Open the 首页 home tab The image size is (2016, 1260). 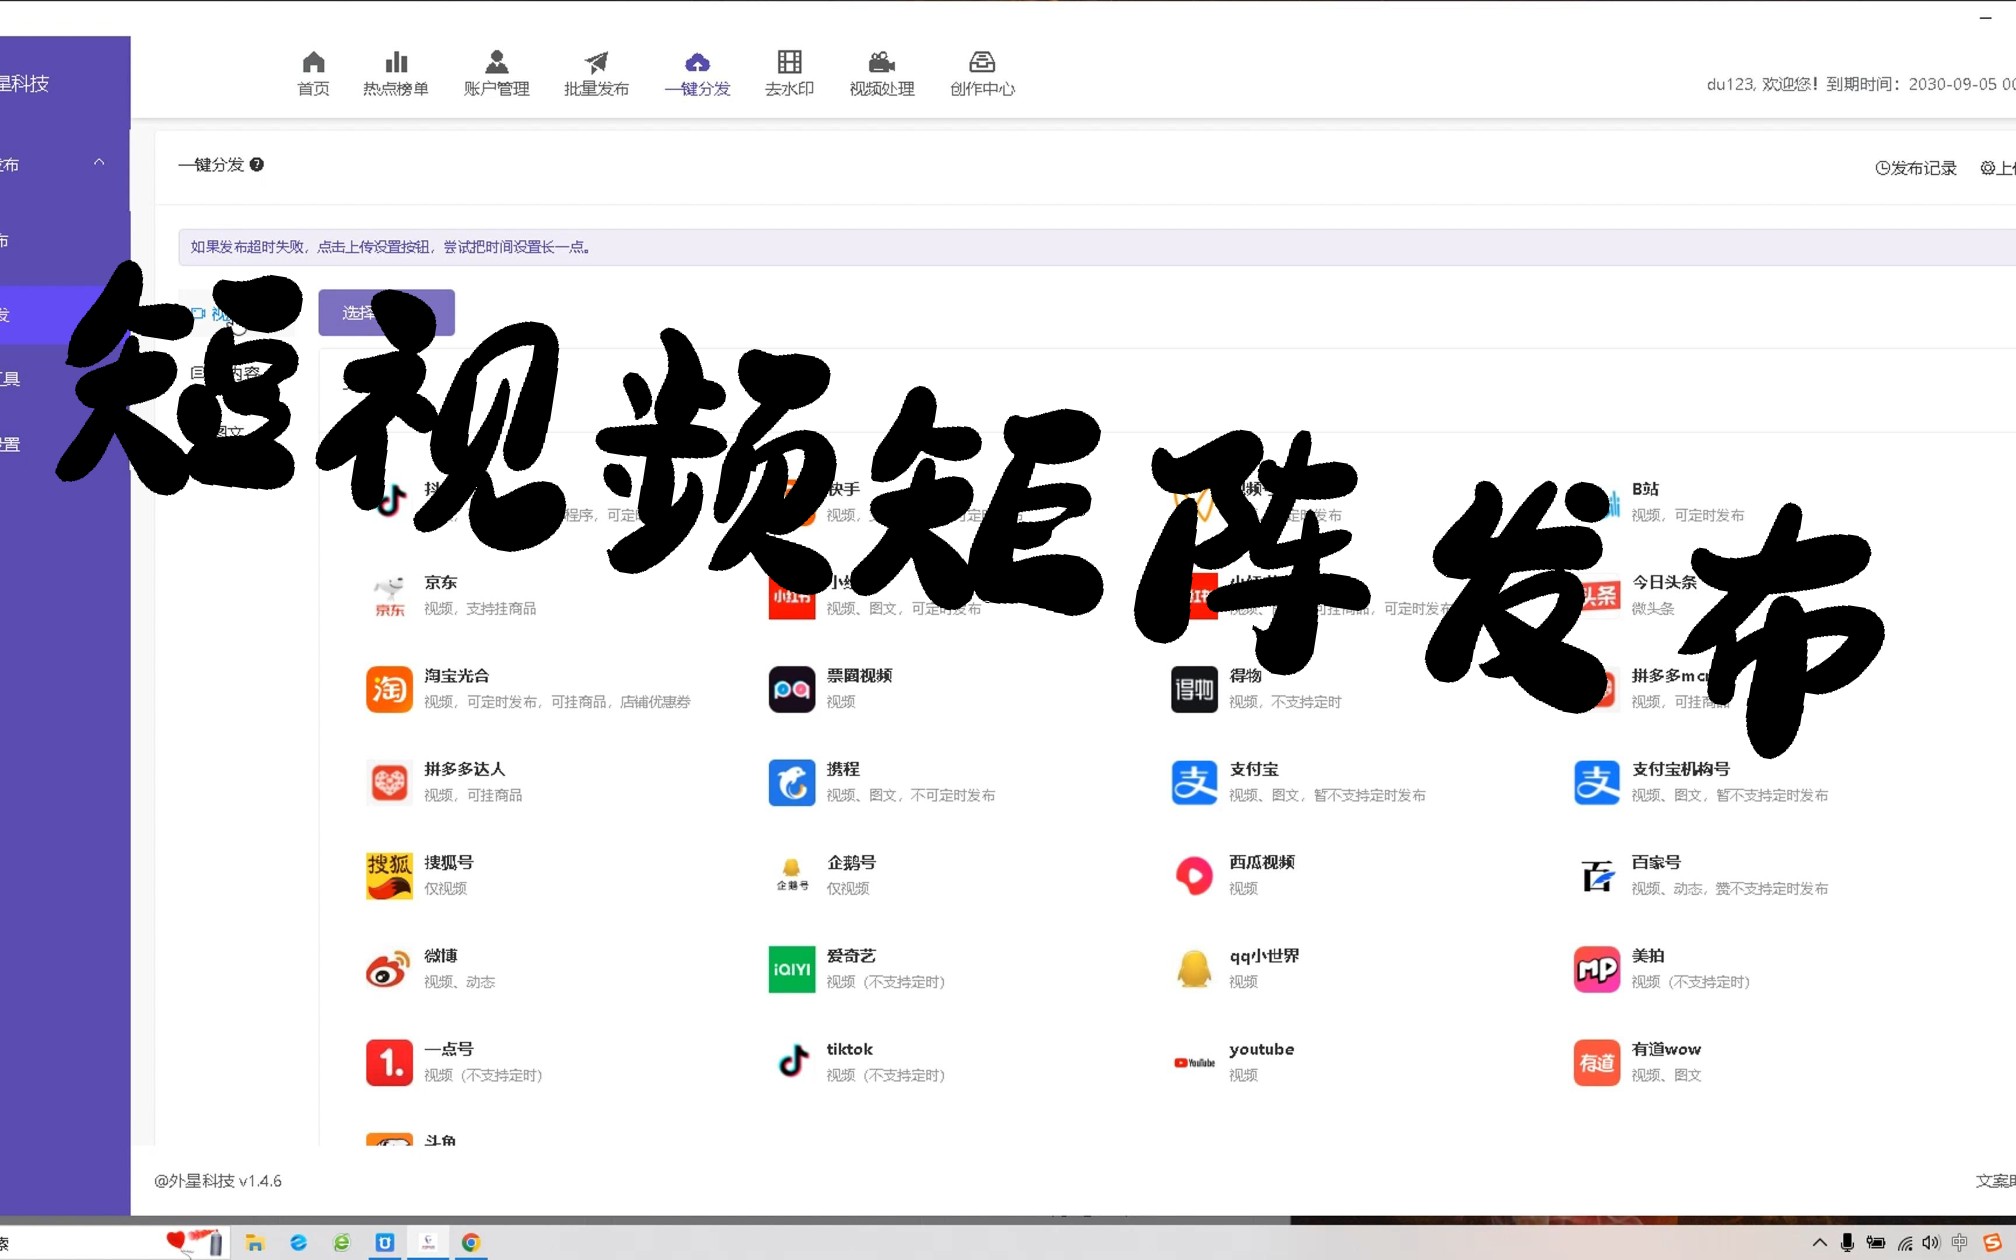coord(313,74)
